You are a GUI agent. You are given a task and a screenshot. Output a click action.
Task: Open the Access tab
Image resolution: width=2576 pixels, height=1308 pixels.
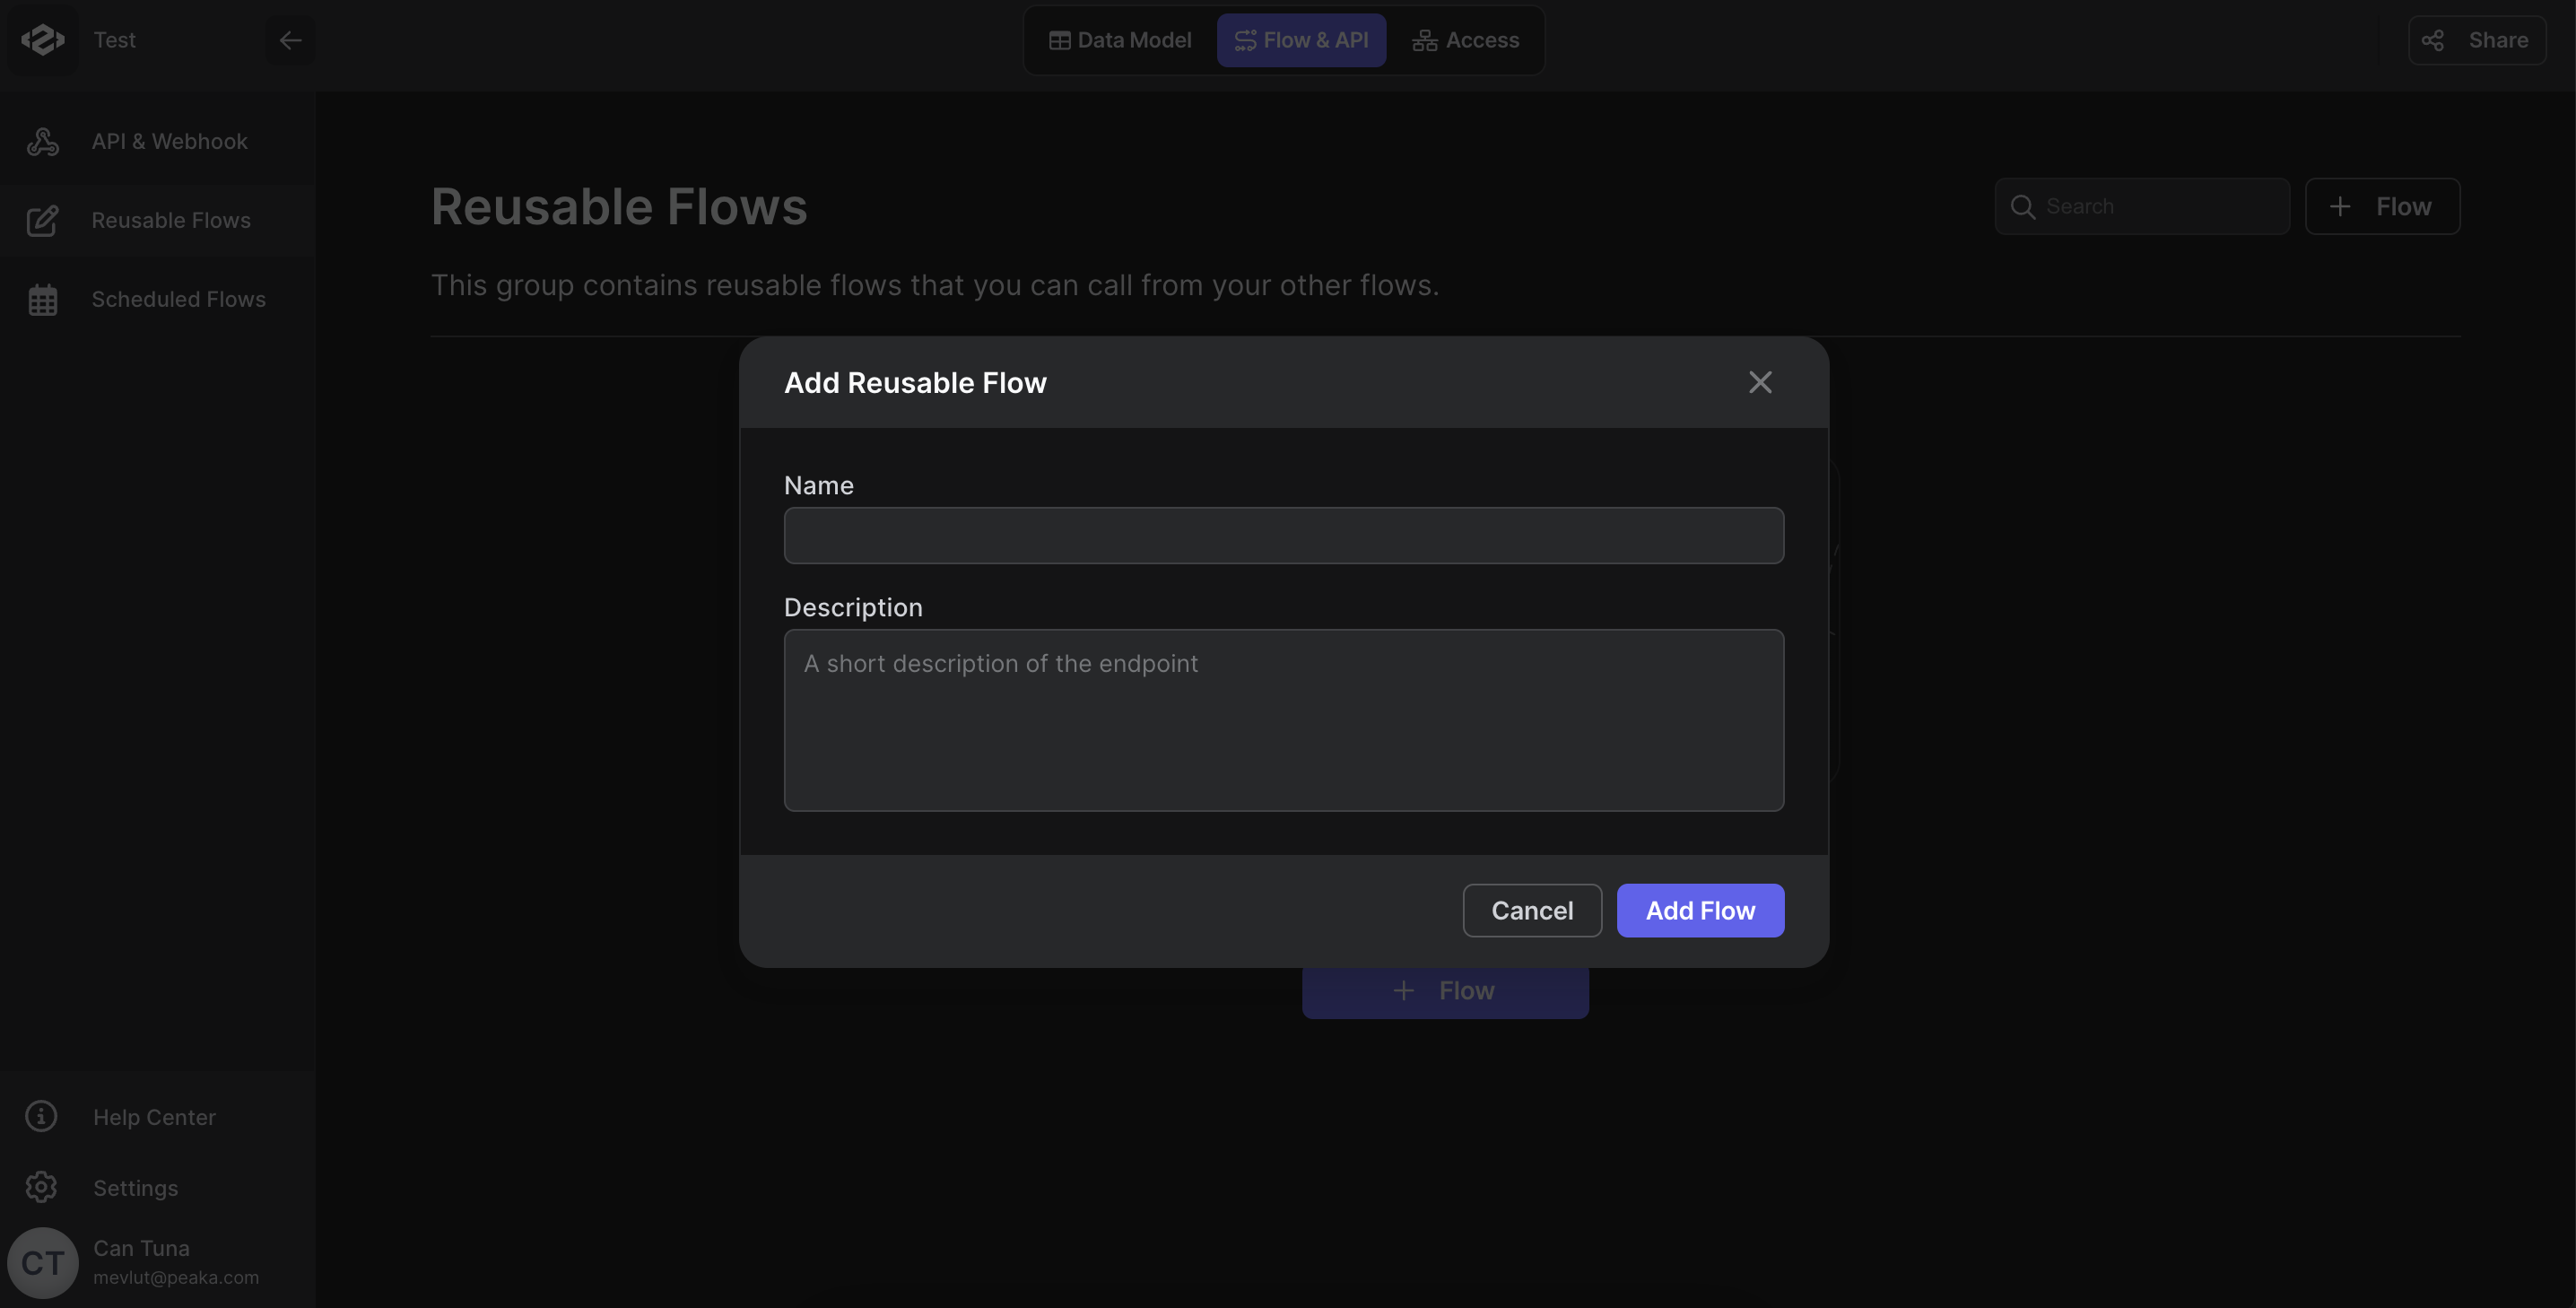[x=1465, y=40]
